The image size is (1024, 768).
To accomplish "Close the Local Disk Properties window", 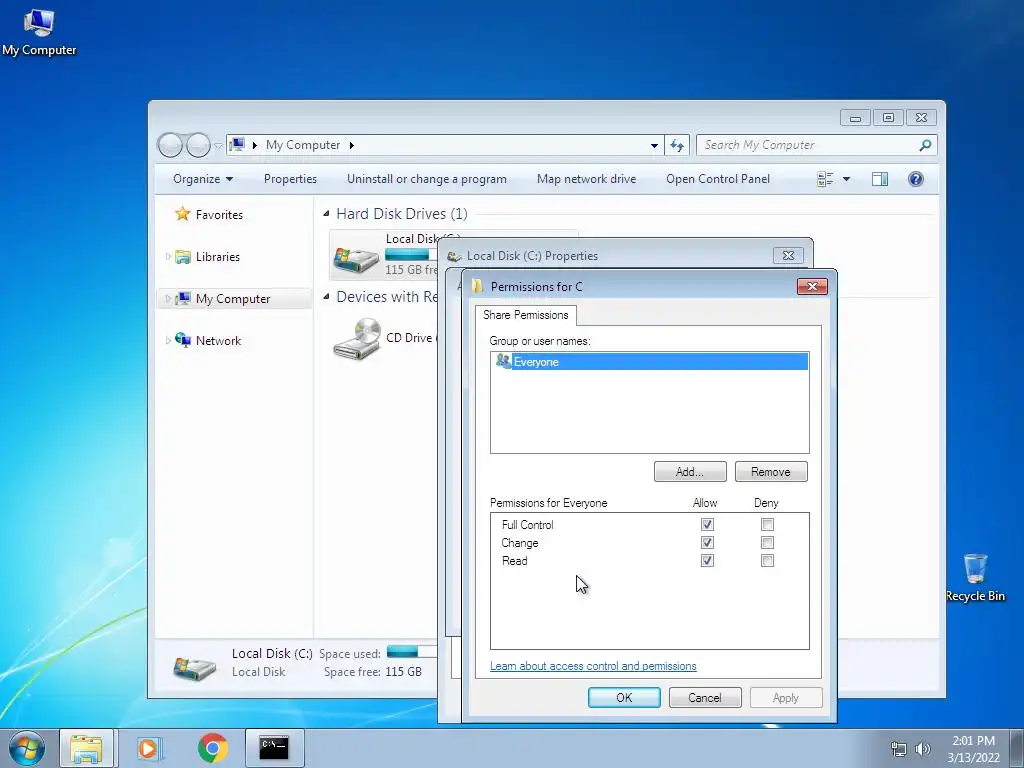I will (788, 255).
